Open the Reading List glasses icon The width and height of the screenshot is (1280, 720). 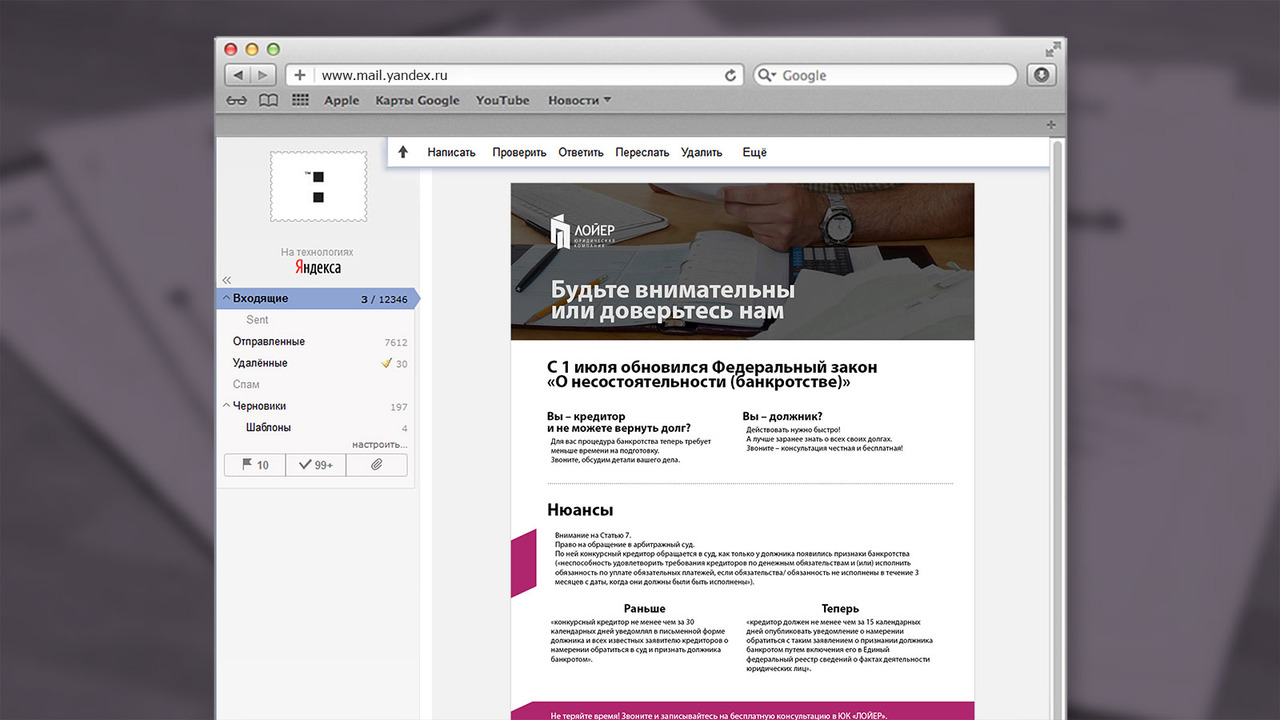tap(237, 100)
